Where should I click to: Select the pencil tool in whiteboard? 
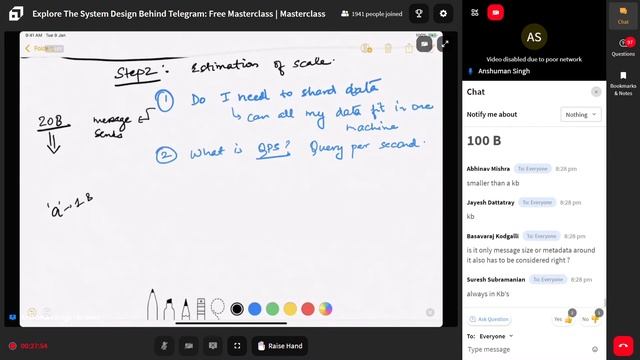(x=185, y=309)
